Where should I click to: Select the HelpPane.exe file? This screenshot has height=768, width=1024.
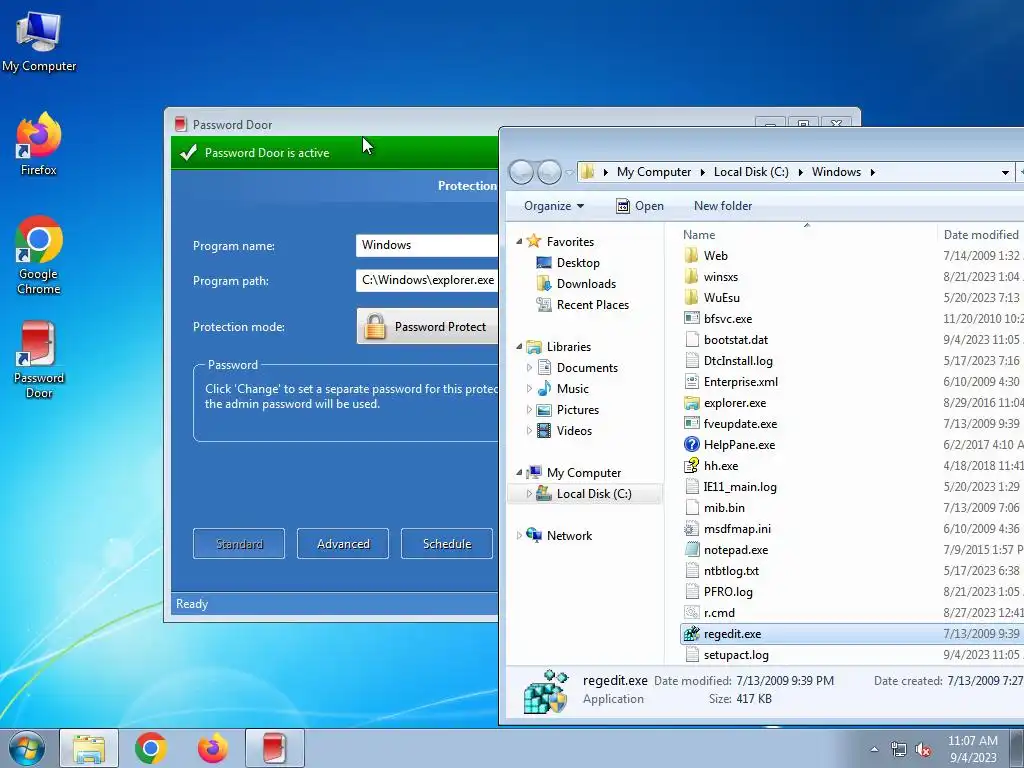click(x=739, y=445)
